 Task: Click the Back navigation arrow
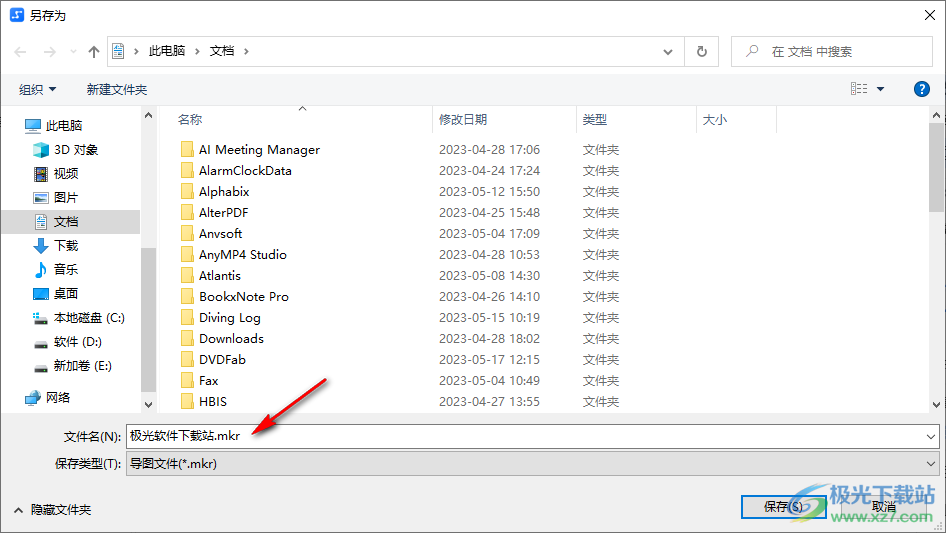[x=20, y=52]
